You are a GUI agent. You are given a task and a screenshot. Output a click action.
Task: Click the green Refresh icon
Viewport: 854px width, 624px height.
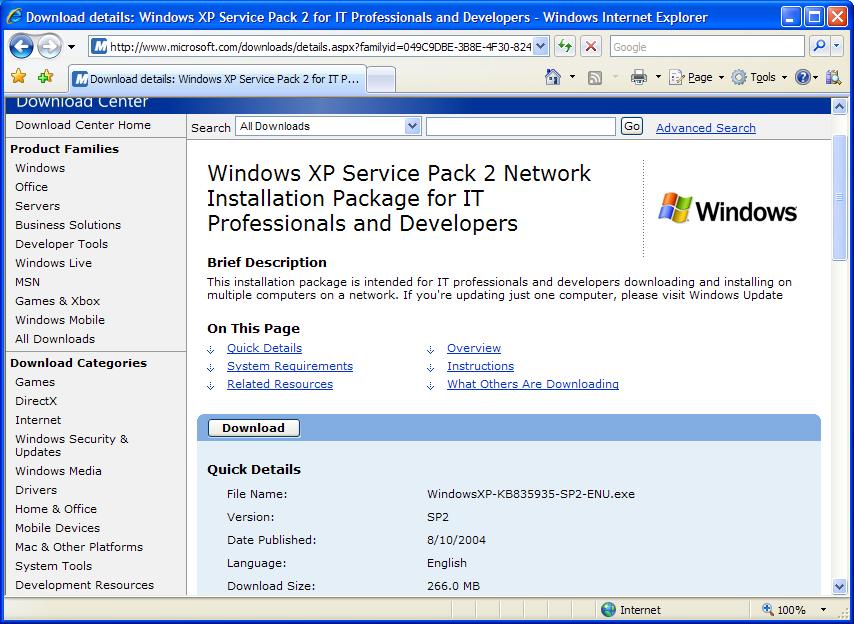coord(565,46)
